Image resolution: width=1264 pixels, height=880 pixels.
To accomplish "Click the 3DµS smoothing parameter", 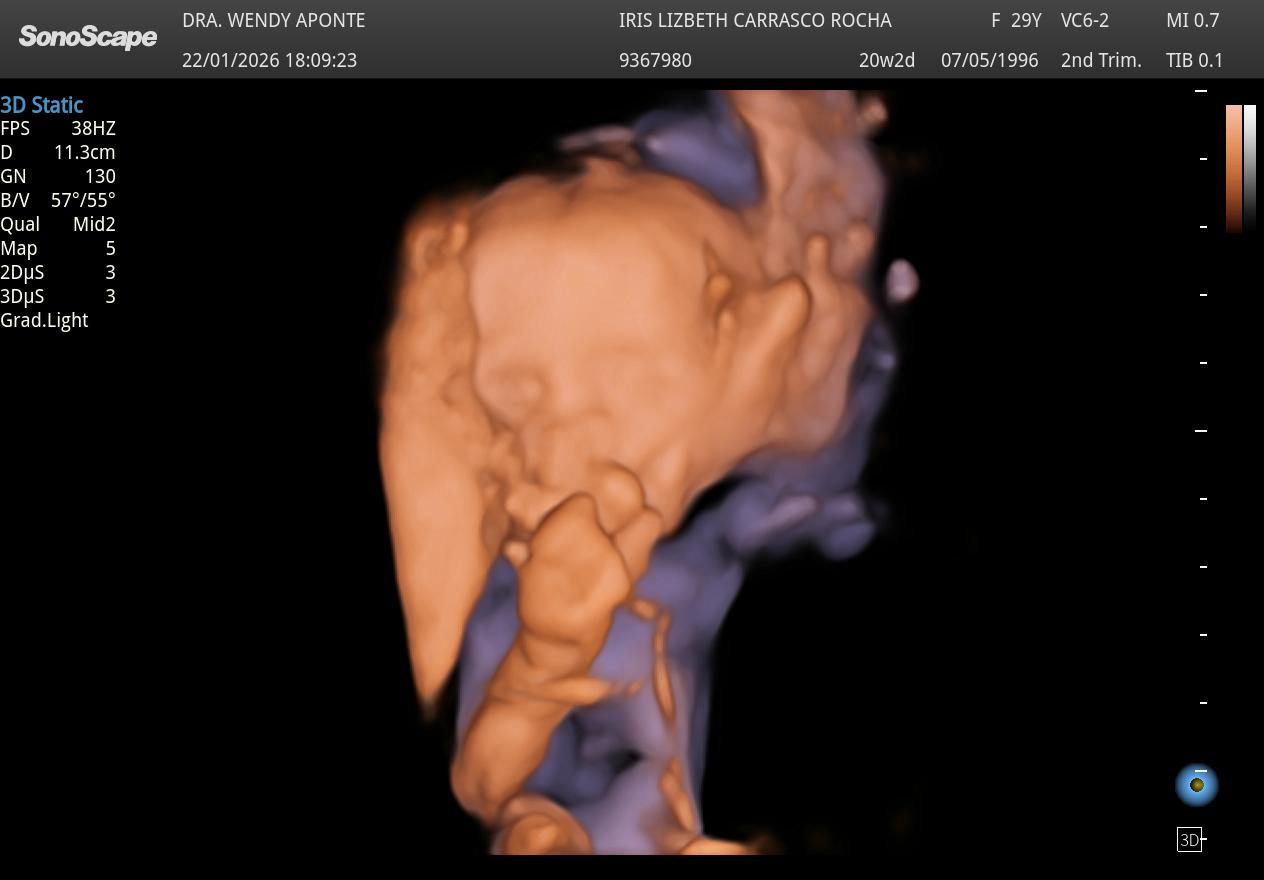I will coord(58,296).
